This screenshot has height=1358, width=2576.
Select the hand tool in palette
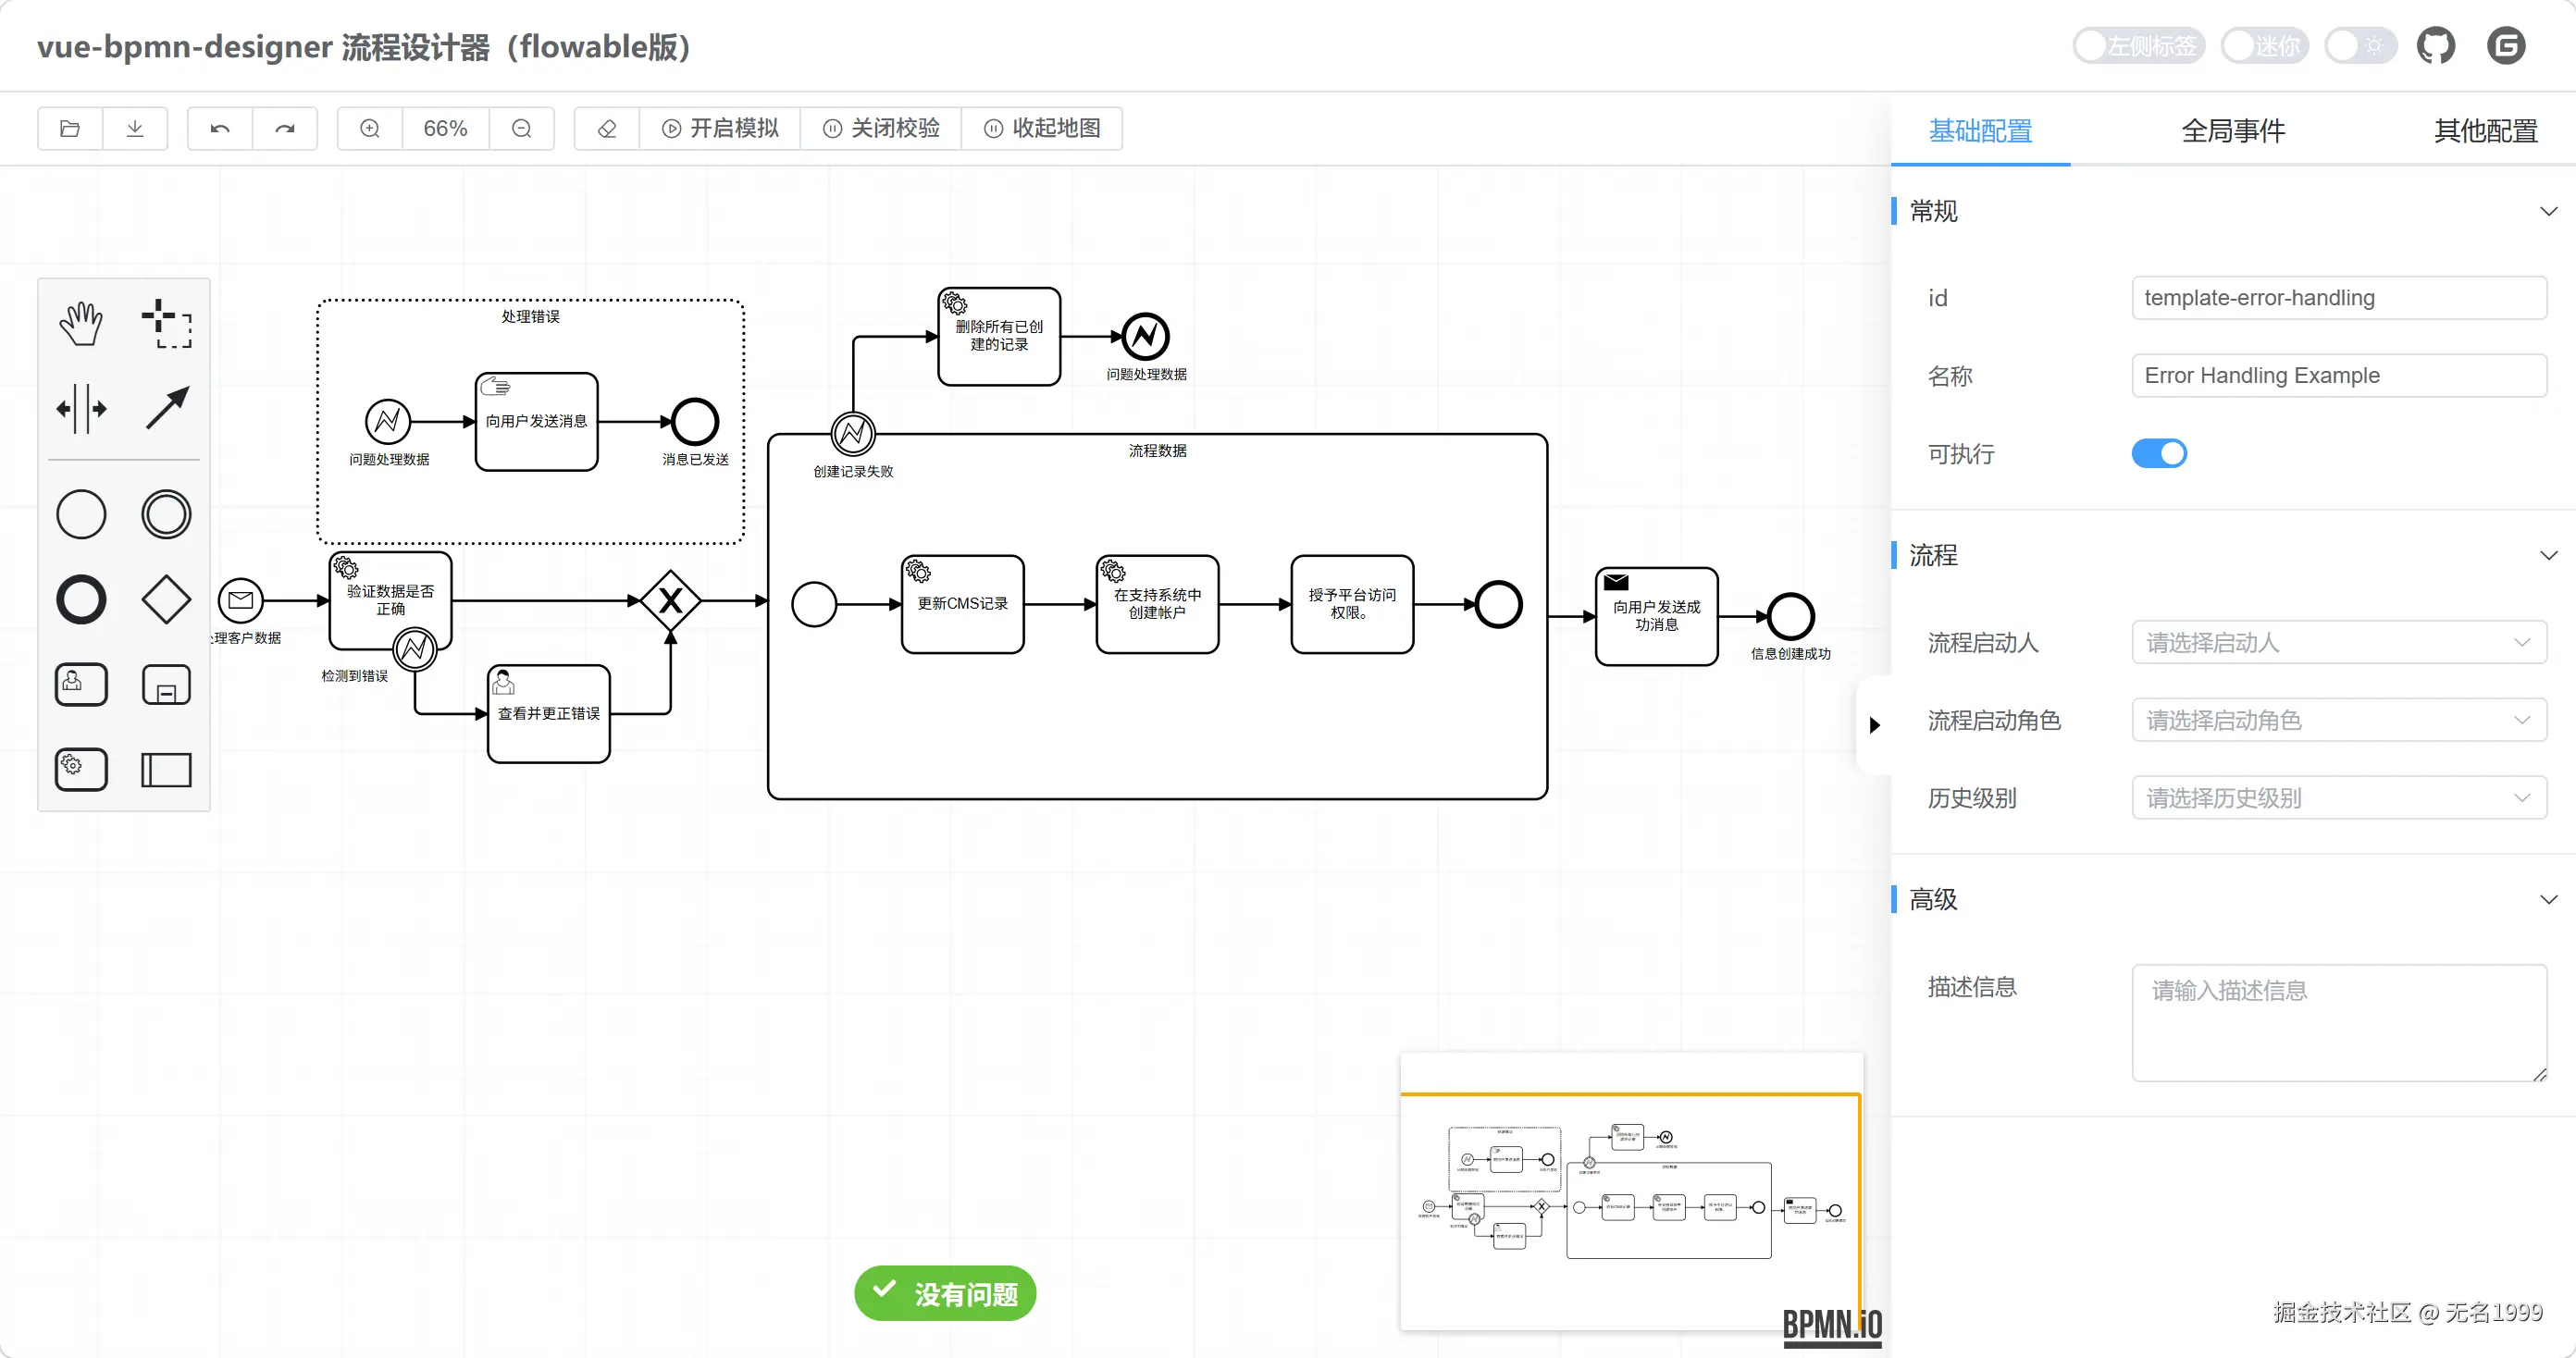[x=81, y=323]
